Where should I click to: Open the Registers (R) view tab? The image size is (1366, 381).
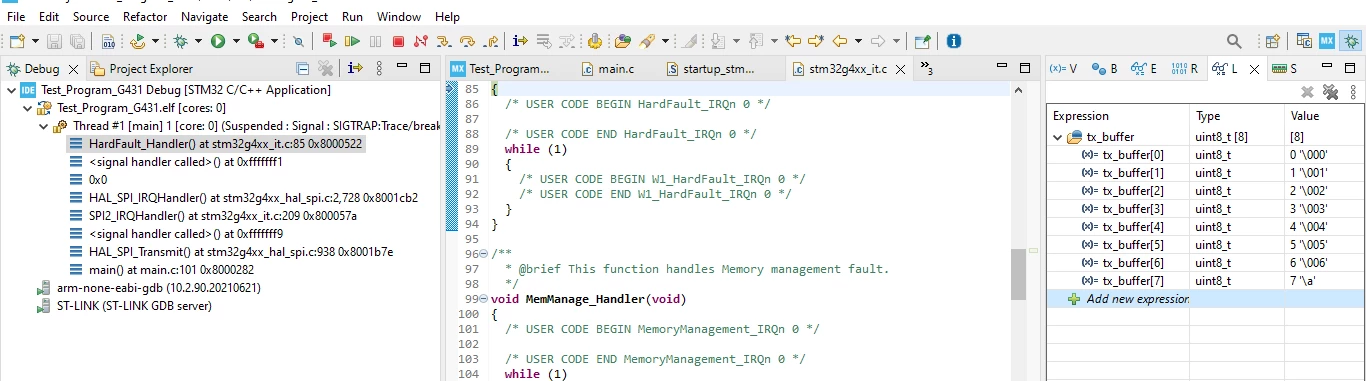(1185, 69)
